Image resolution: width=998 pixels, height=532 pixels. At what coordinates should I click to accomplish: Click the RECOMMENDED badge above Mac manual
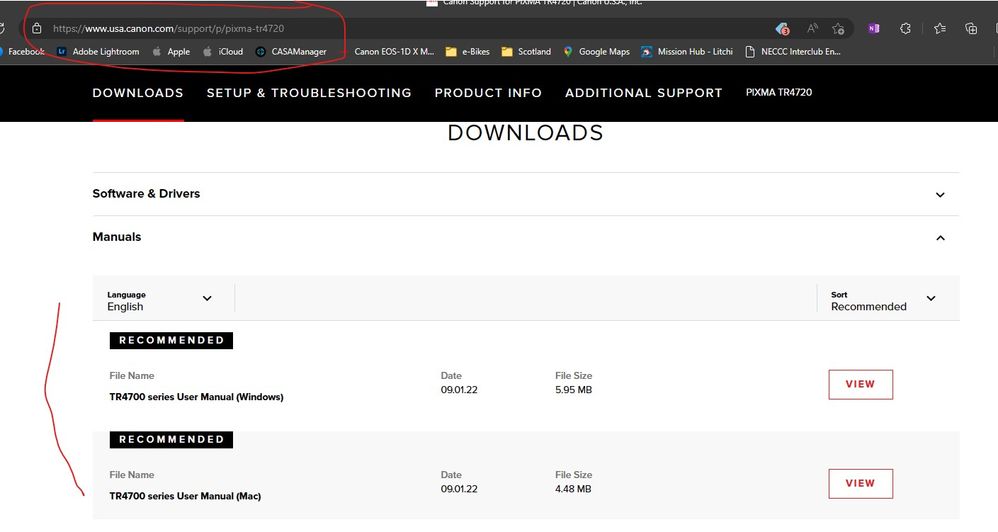[171, 440]
